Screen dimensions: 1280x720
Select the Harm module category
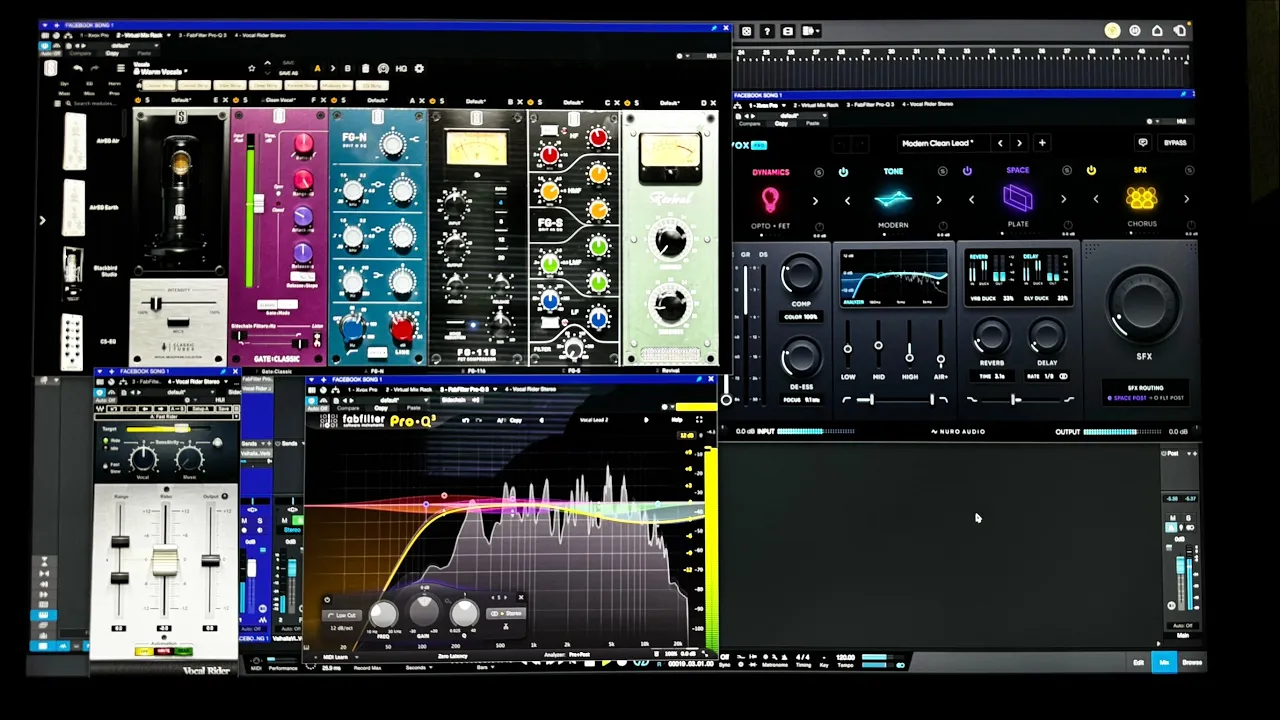114,84
